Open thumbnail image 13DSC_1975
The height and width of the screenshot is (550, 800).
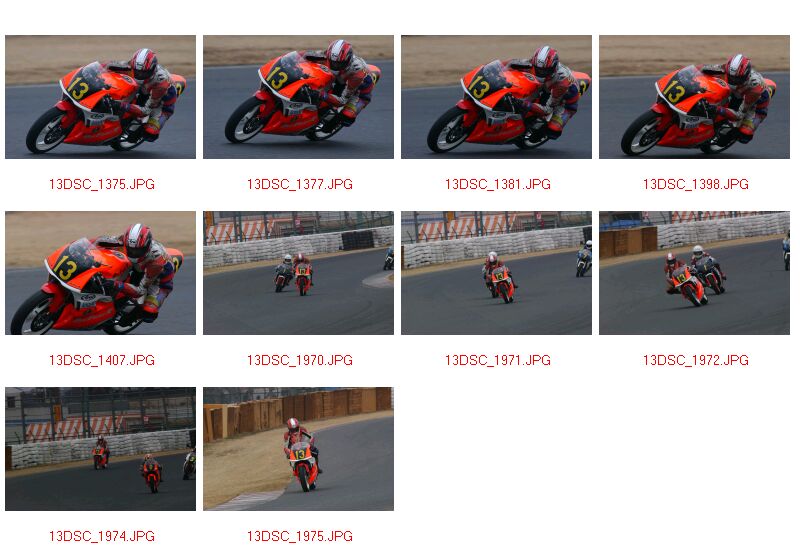(x=298, y=449)
